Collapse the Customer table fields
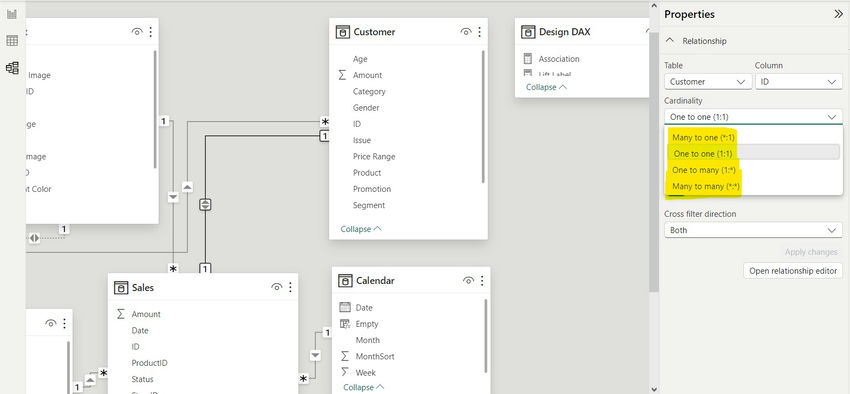The height and width of the screenshot is (394, 850). (361, 229)
